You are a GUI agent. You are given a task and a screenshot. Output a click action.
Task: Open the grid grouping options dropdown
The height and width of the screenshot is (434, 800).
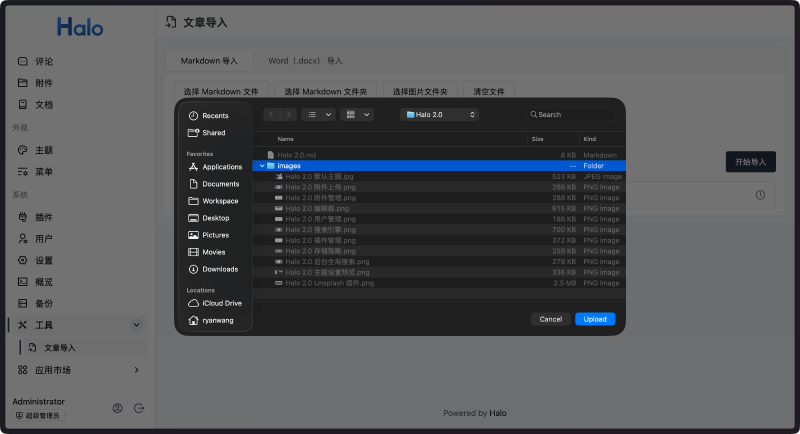click(x=356, y=115)
